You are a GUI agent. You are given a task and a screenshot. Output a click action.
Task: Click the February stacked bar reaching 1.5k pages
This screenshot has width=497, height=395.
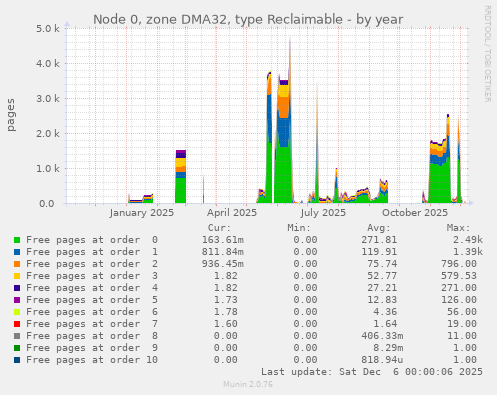[181, 177]
